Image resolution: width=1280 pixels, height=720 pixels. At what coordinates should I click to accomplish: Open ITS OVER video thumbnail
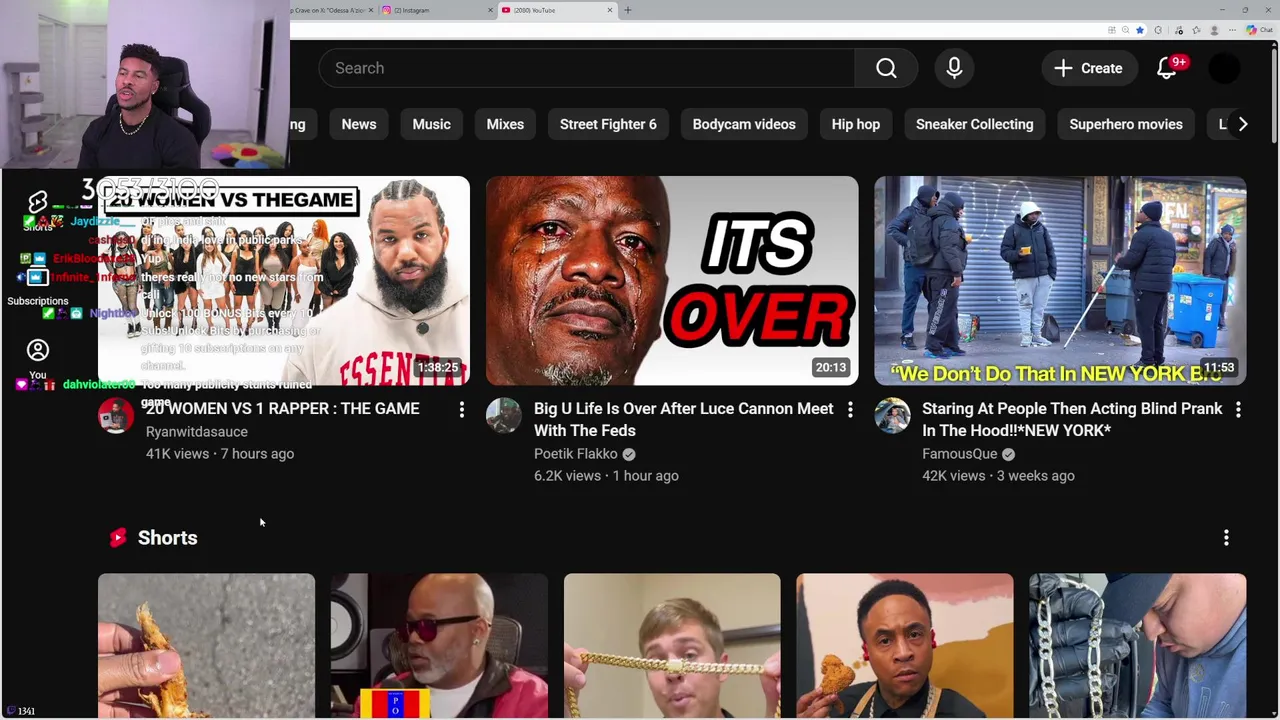click(672, 281)
